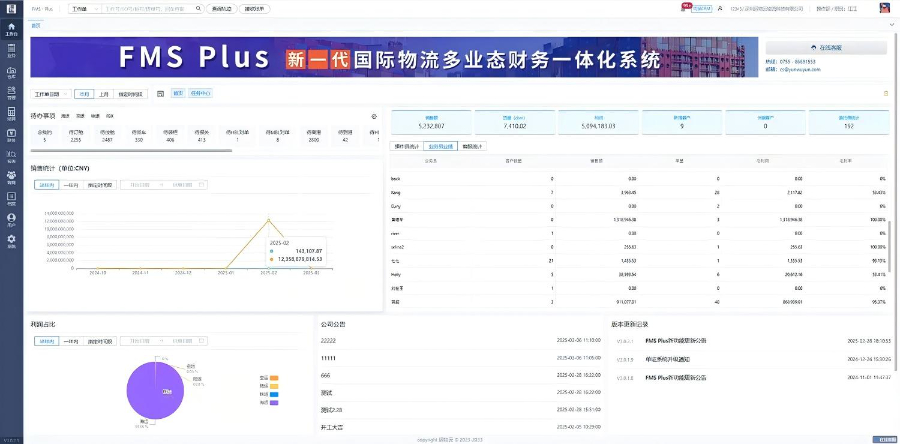Select 上月 in the date range toggle
This screenshot has height=444, width=900.
(104, 94)
